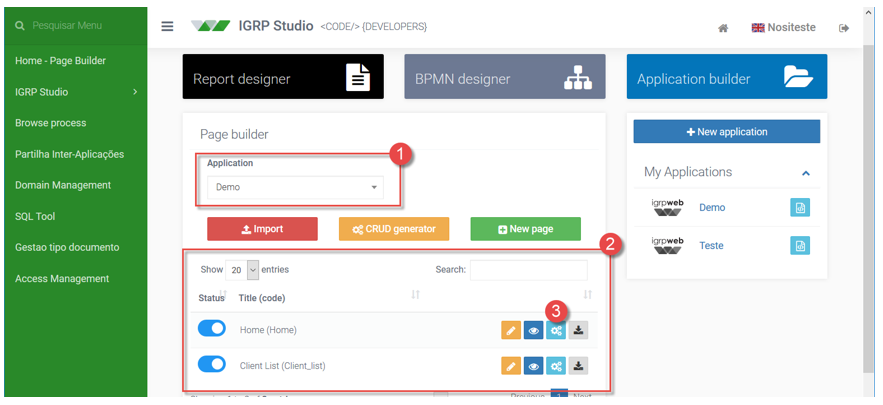
Task: Expand the IGRP Studio sidebar submenu
Action: pos(135,92)
